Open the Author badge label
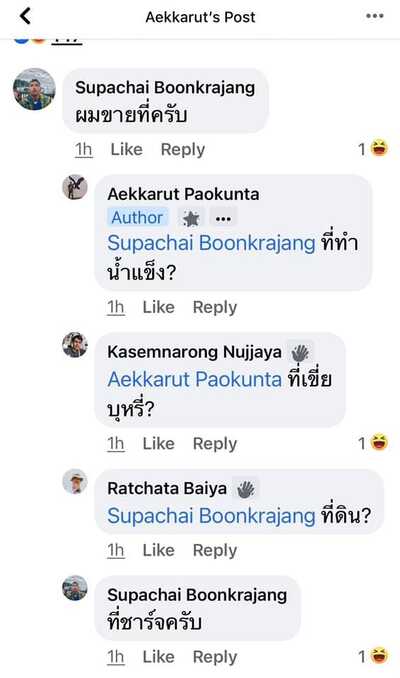Image resolution: width=400 pixels, height=678 pixels. click(137, 217)
